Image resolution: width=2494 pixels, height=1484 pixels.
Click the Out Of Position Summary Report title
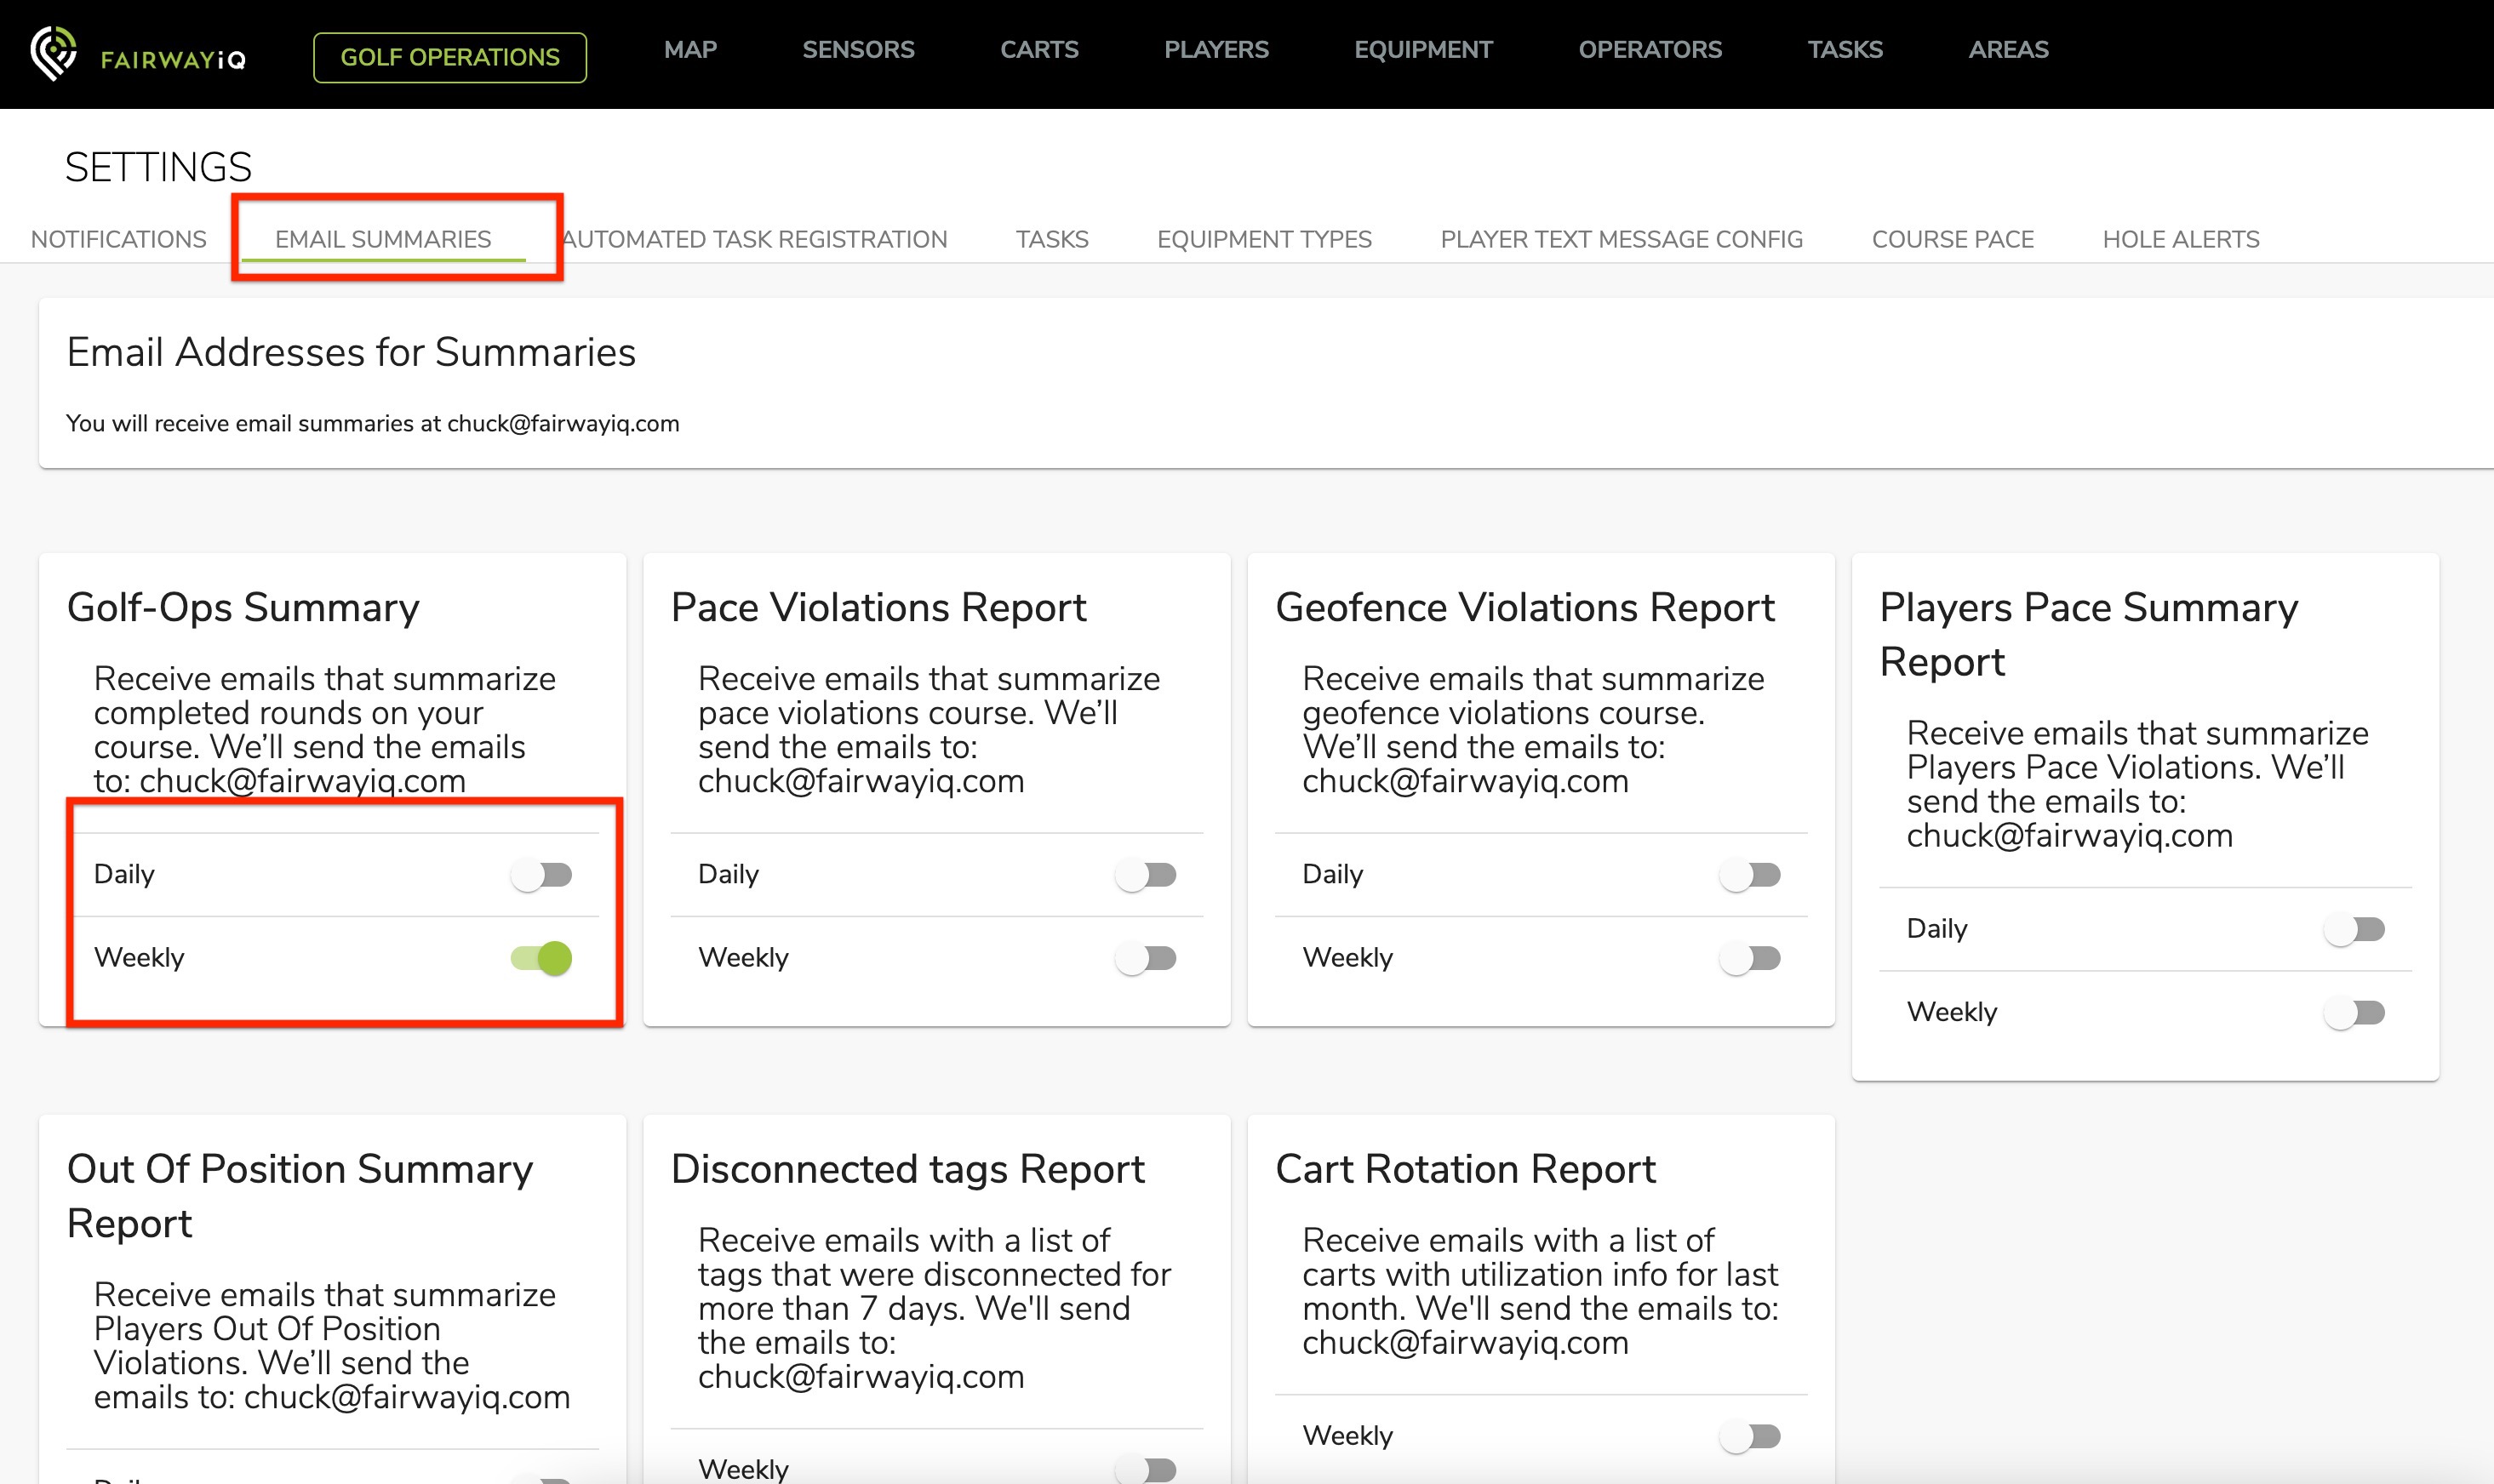(x=300, y=1196)
